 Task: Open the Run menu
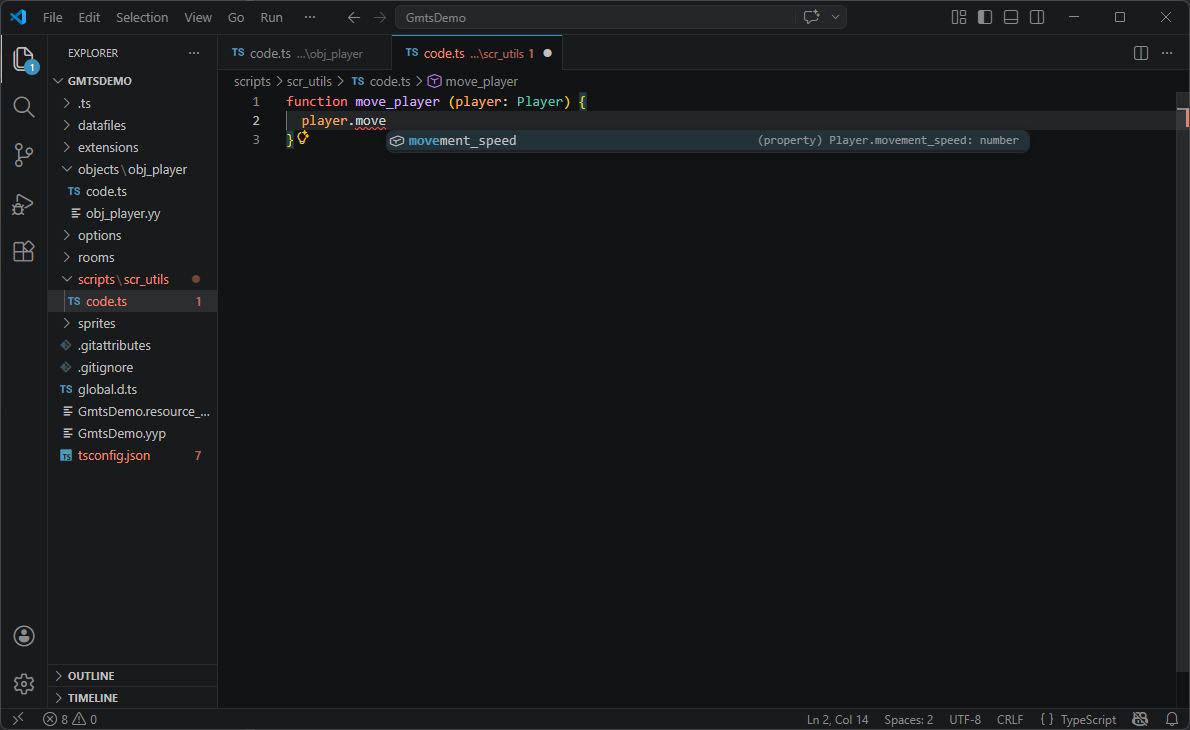pos(271,17)
